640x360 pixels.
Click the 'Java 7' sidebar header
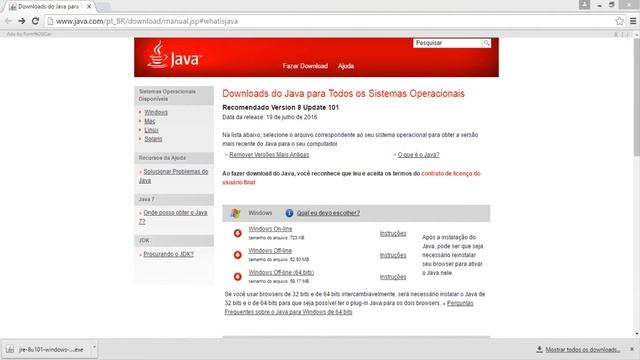pos(174,200)
